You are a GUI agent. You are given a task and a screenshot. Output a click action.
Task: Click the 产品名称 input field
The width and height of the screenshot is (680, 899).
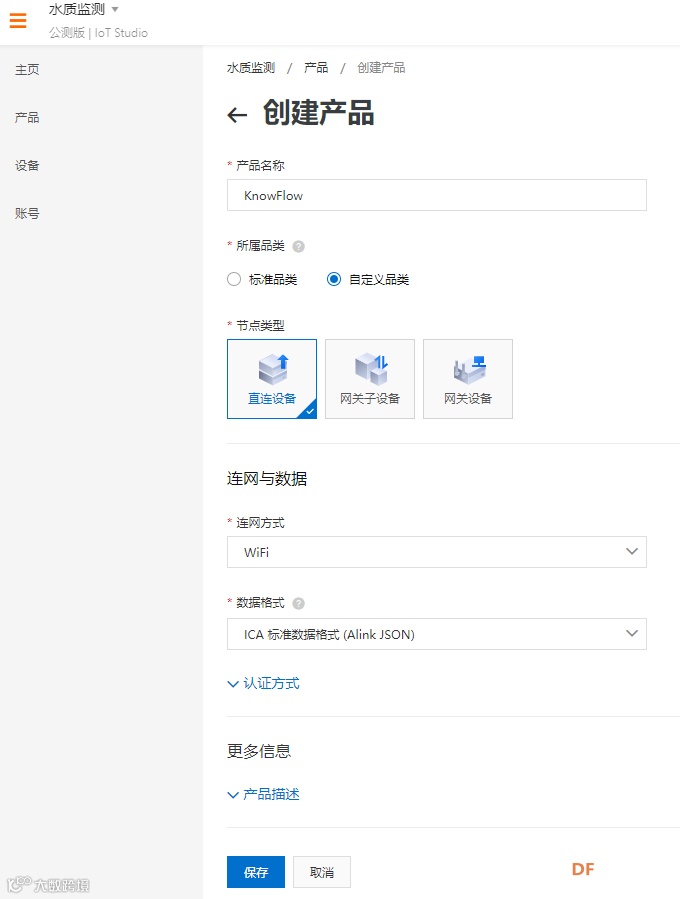[437, 195]
